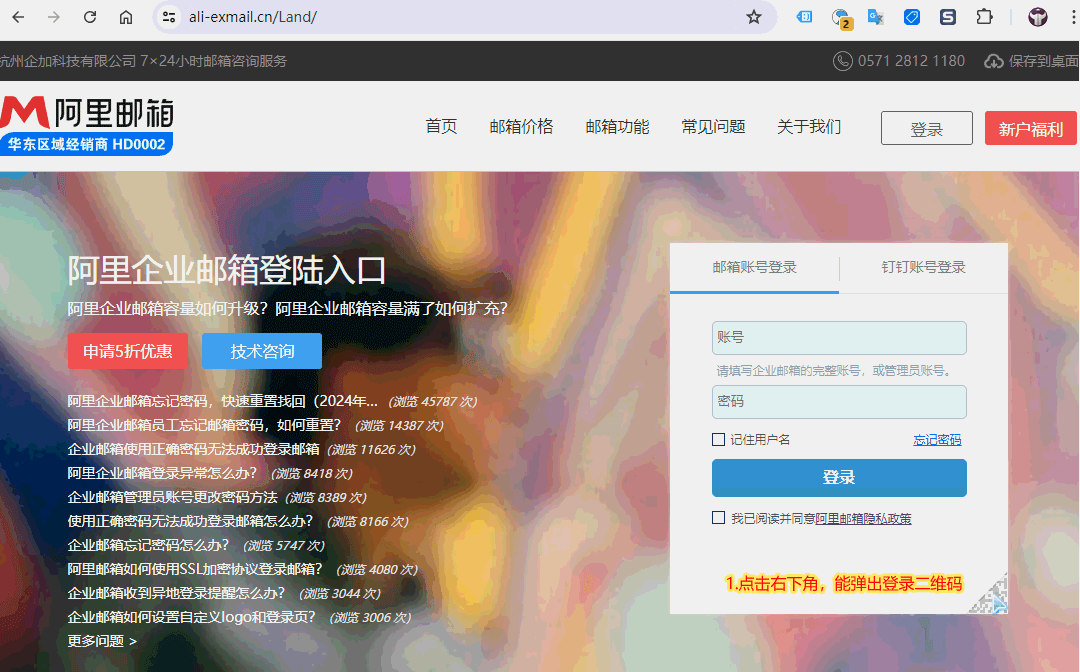Bookmark this page with the star icon

point(754,17)
